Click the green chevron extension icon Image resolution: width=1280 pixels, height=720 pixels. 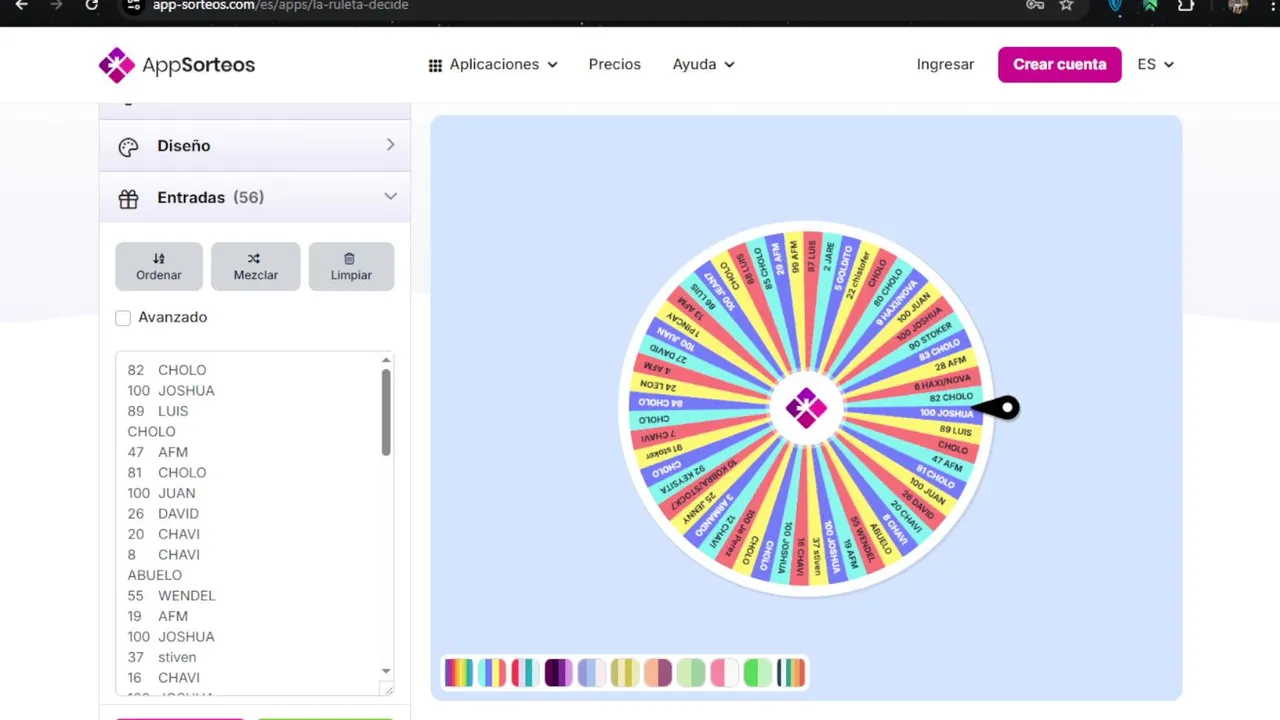click(1150, 5)
